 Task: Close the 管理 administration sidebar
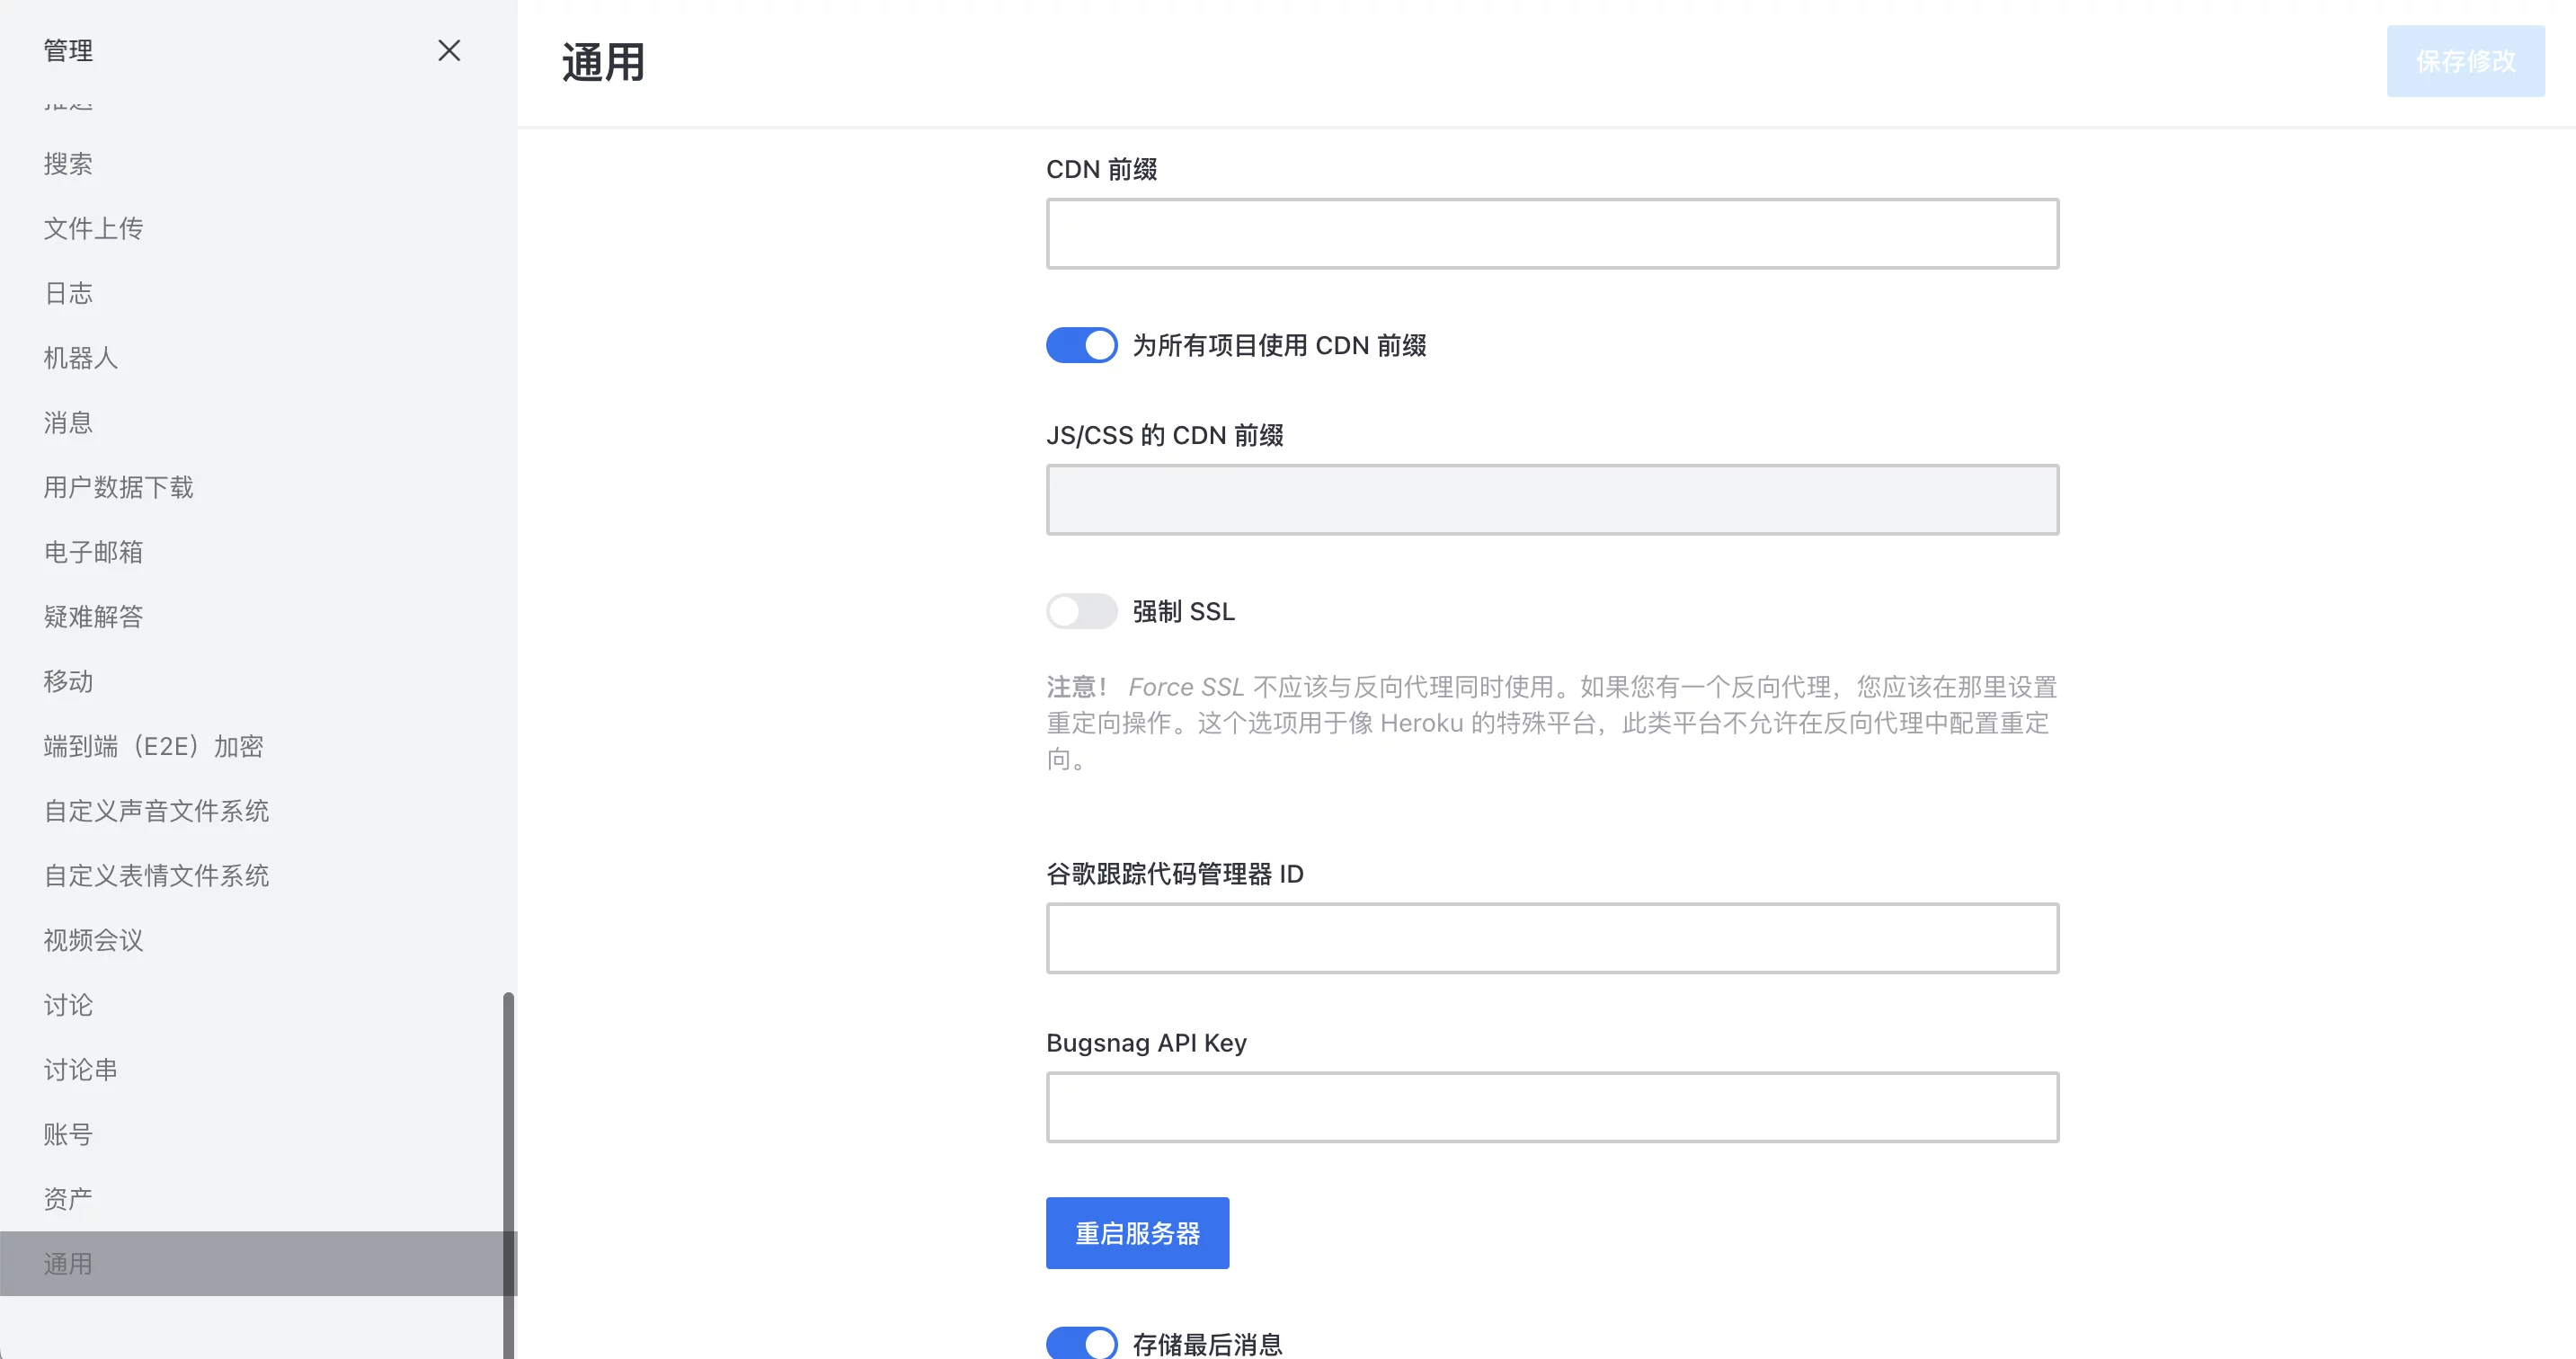click(x=449, y=51)
